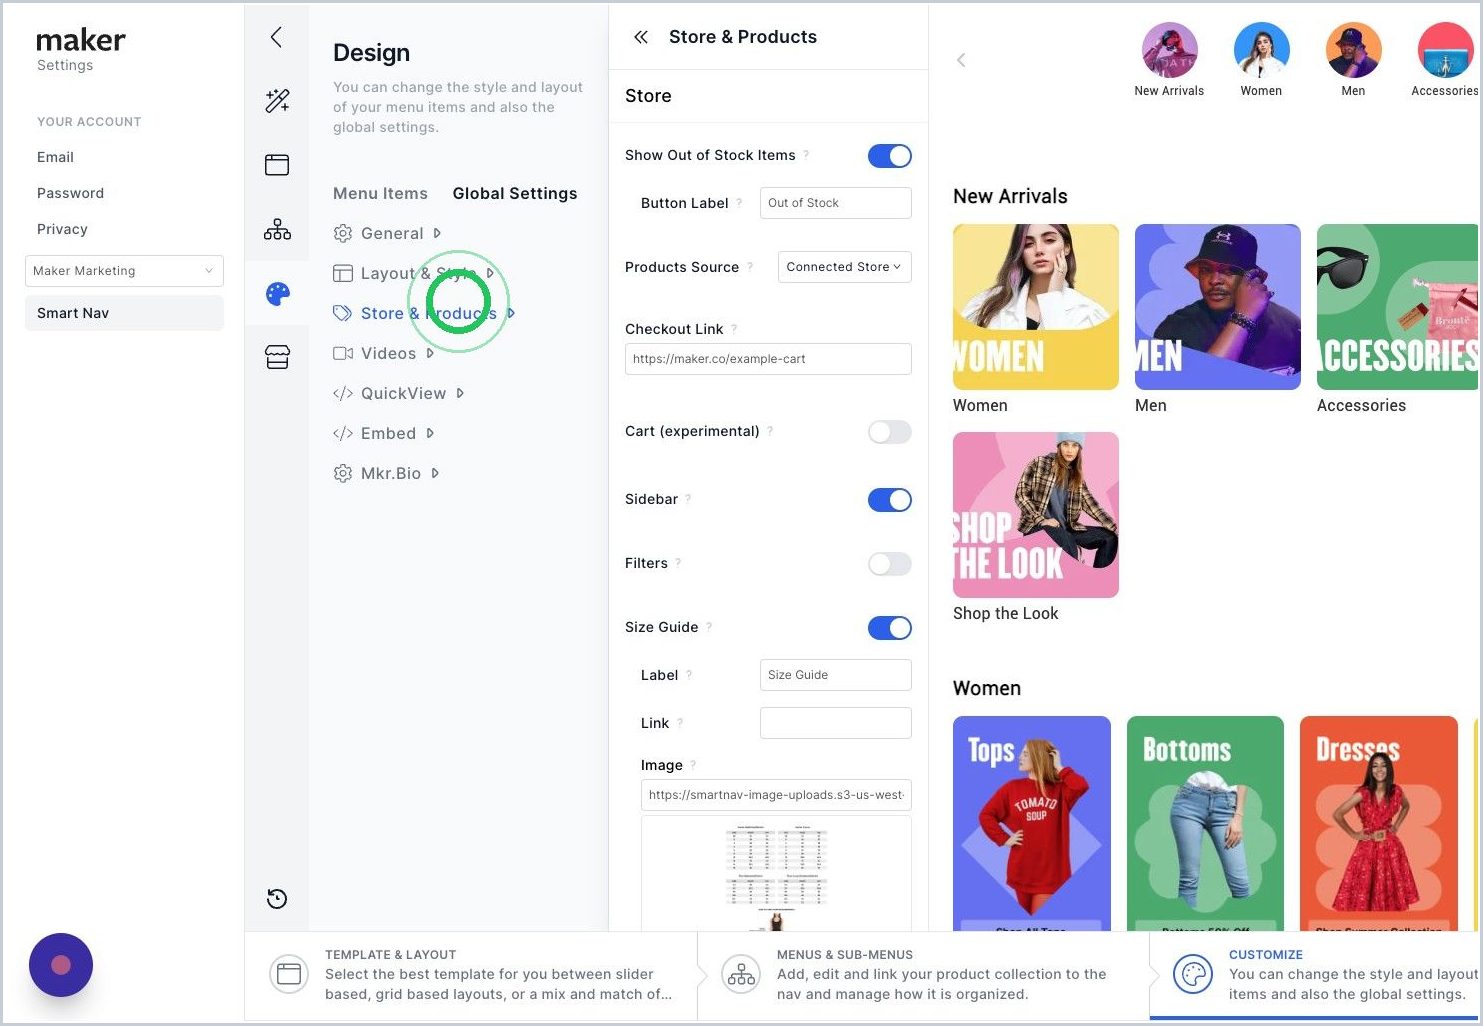Click the Menus & Sub-Menus icon in bottom bar
1483x1026 pixels.
(x=741, y=974)
